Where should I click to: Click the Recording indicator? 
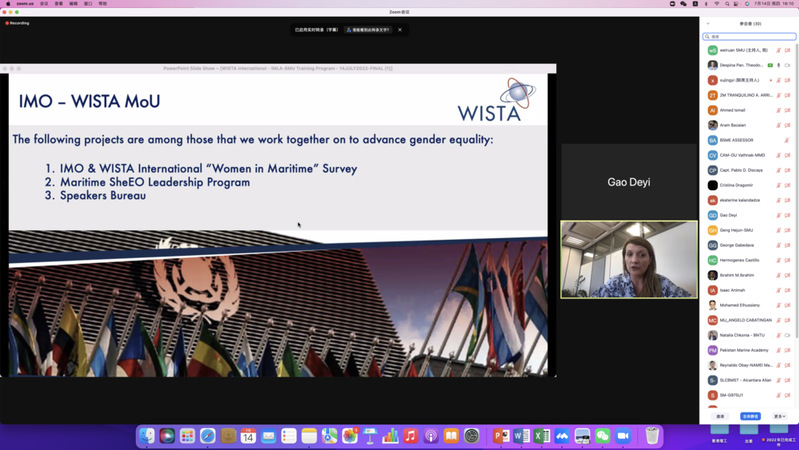pos(17,23)
